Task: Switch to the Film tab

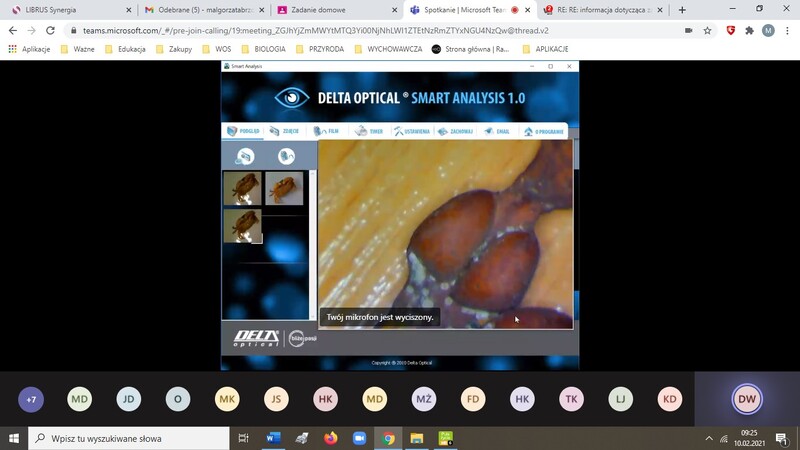Action: 326,131
